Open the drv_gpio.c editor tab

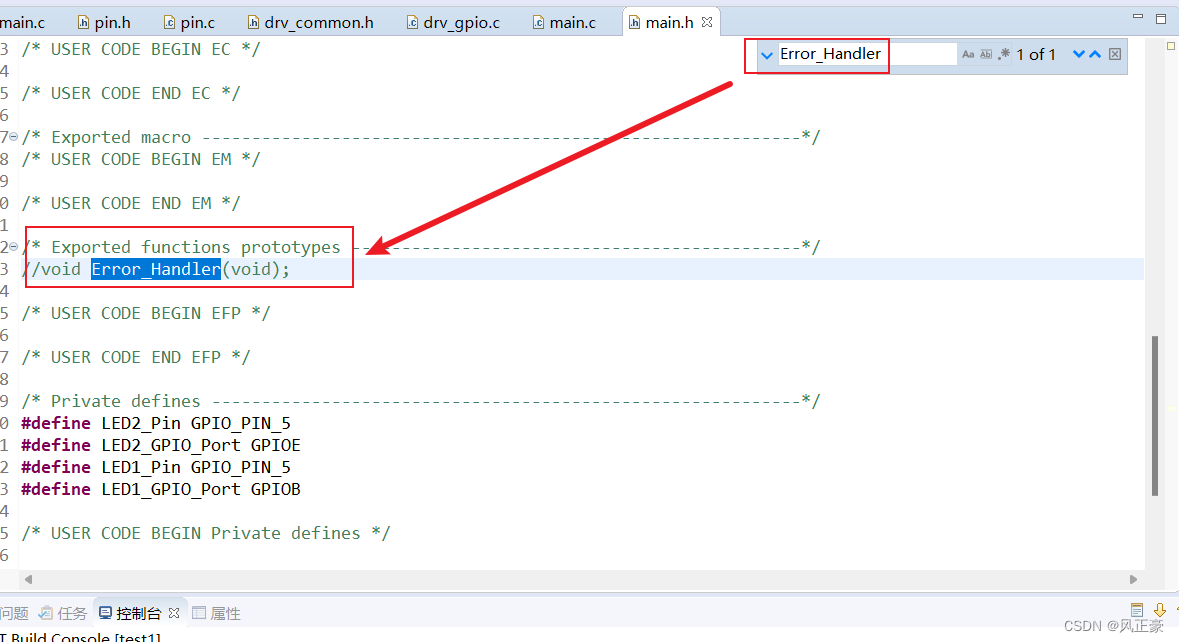pyautogui.click(x=453, y=23)
